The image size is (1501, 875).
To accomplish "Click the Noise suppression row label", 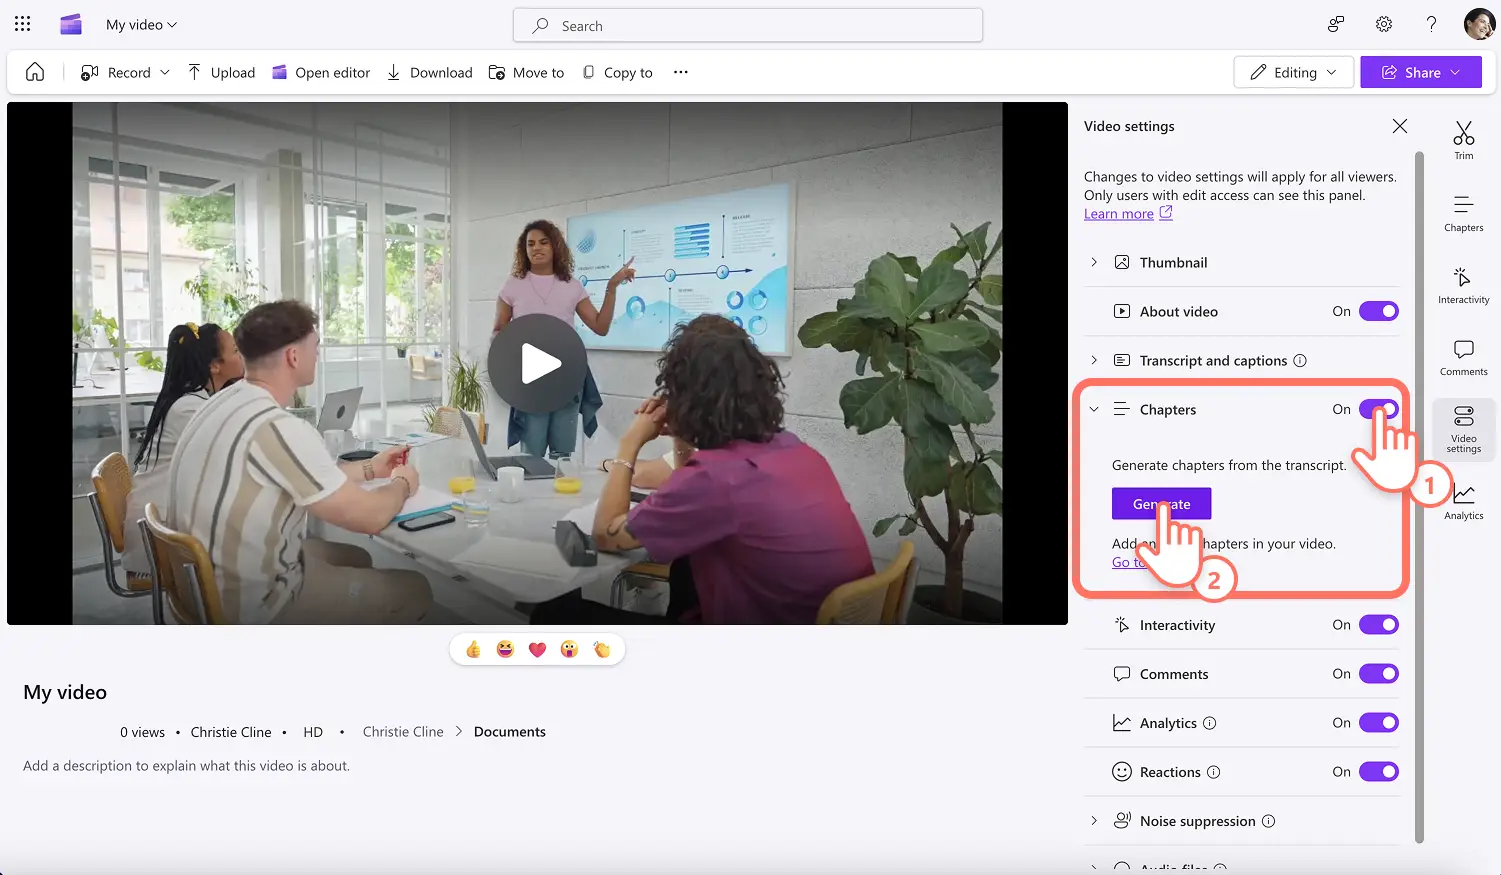I will point(1198,822).
